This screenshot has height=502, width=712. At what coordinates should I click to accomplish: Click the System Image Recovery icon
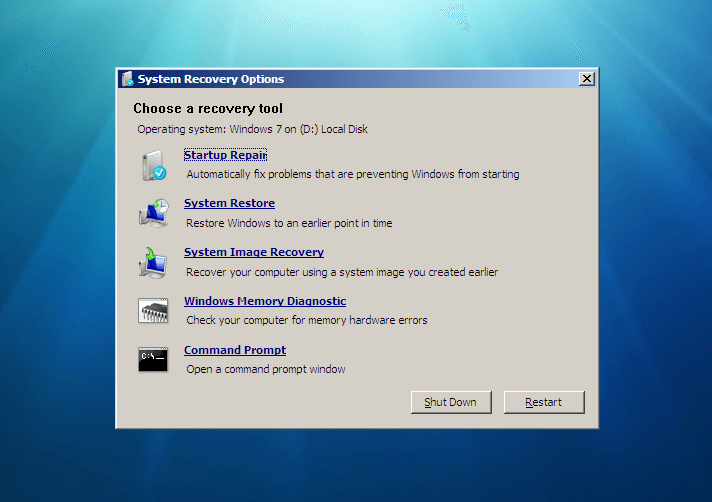coord(153,262)
